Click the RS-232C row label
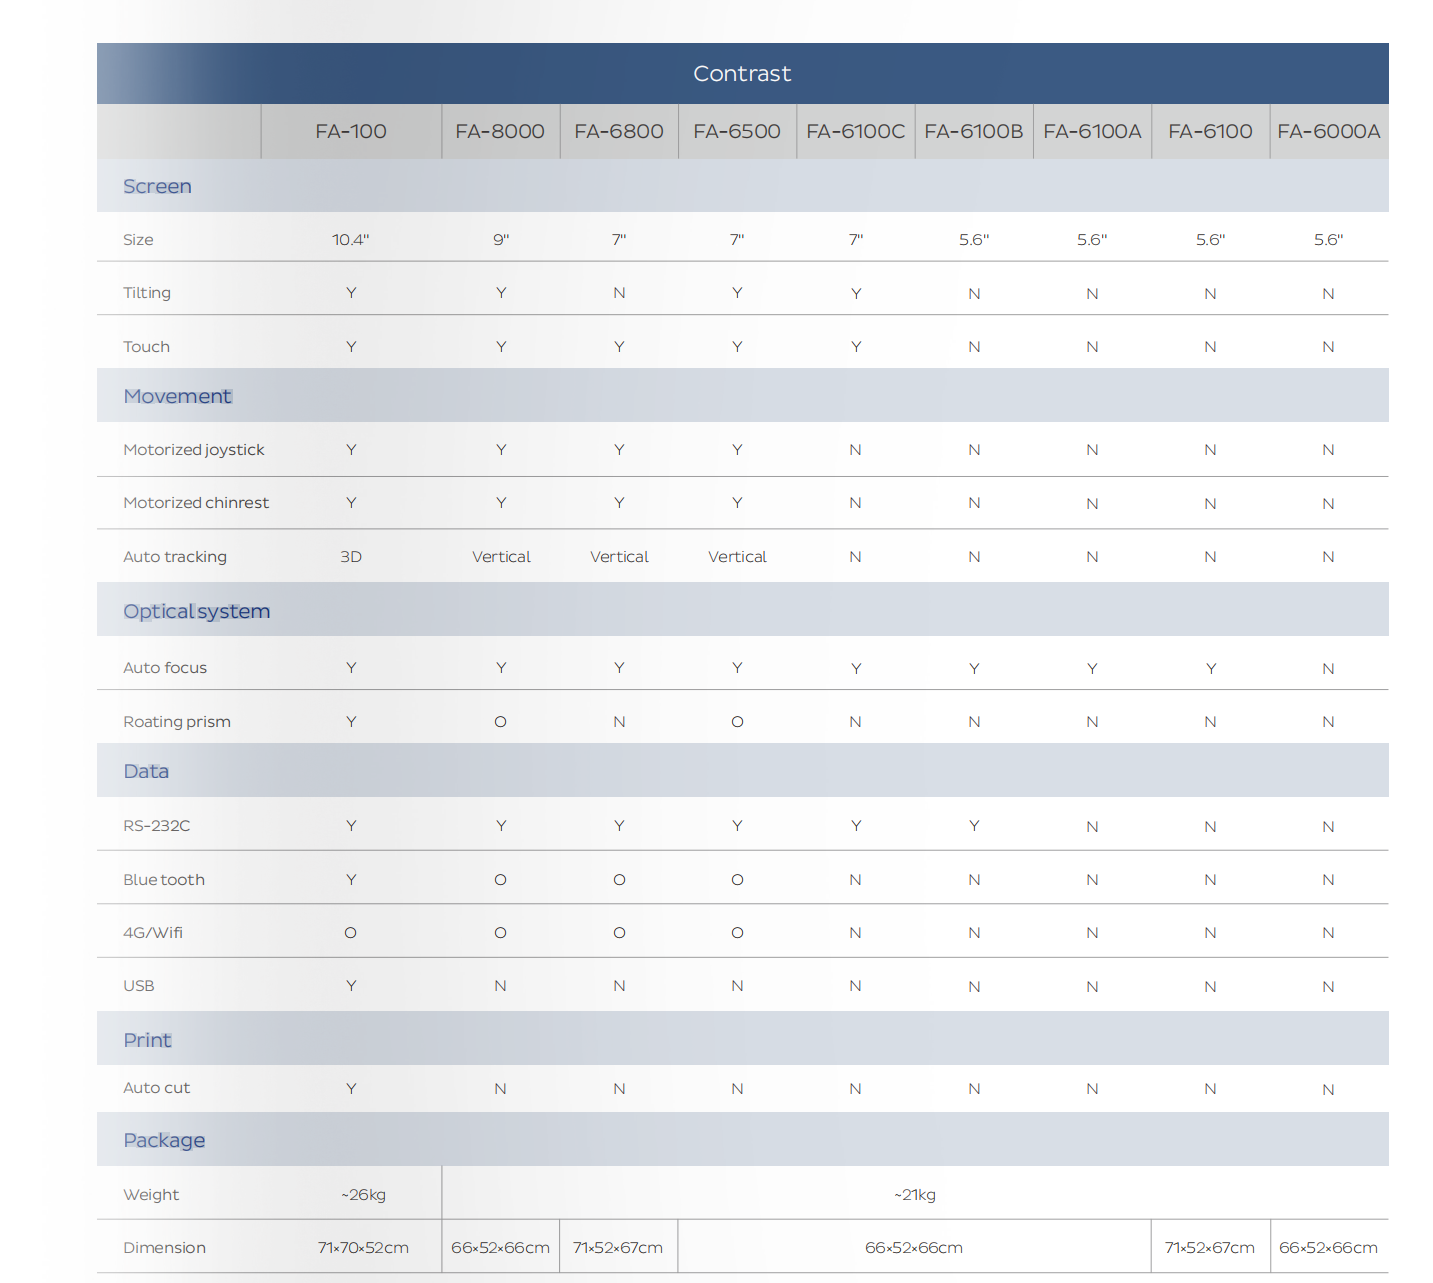 click(x=156, y=826)
